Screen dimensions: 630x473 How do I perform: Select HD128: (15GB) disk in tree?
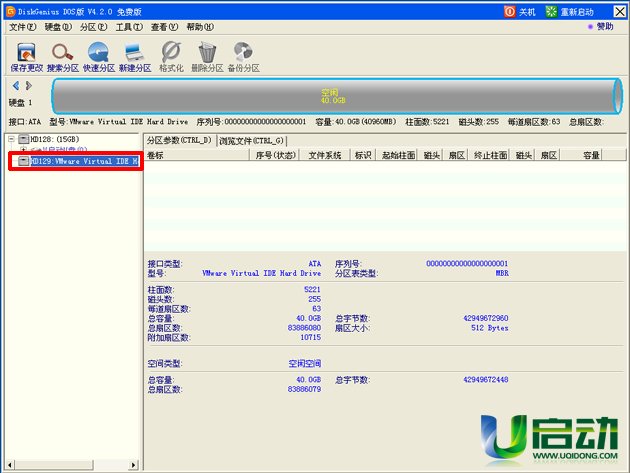(x=55, y=139)
